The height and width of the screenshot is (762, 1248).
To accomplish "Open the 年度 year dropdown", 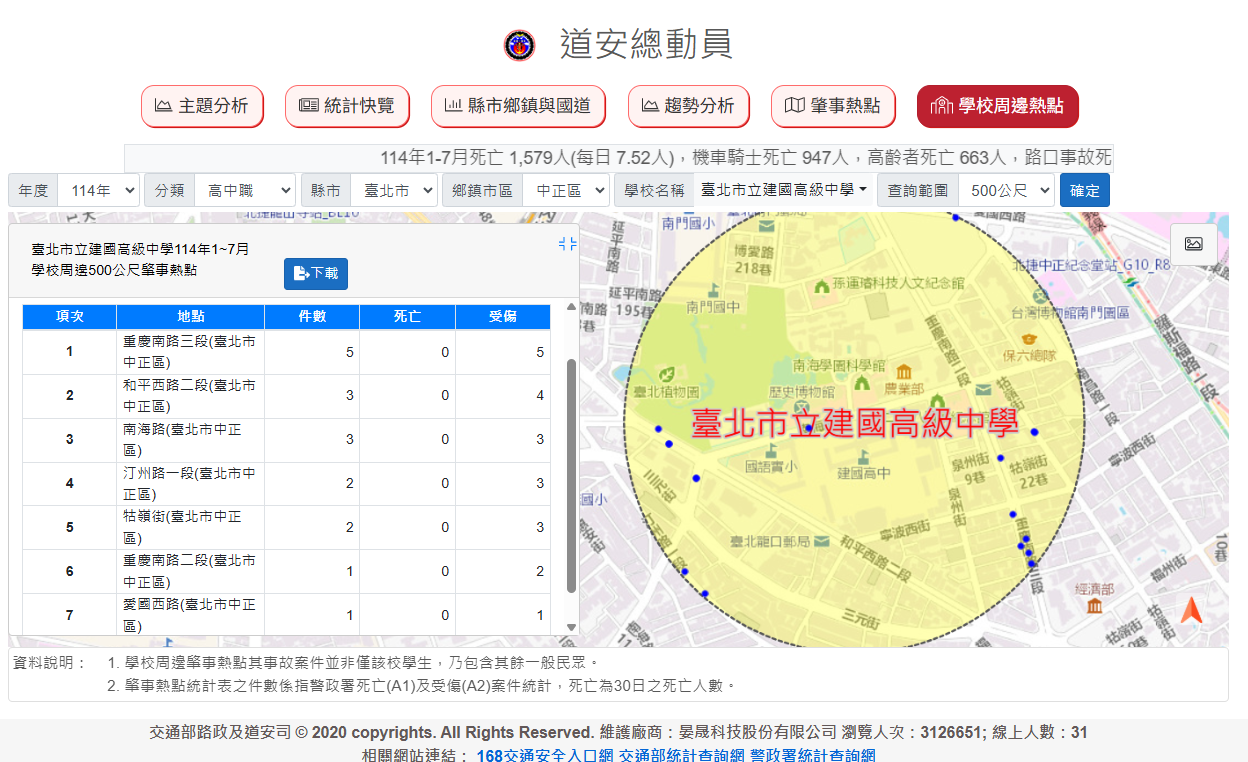I will pyautogui.click(x=98, y=190).
